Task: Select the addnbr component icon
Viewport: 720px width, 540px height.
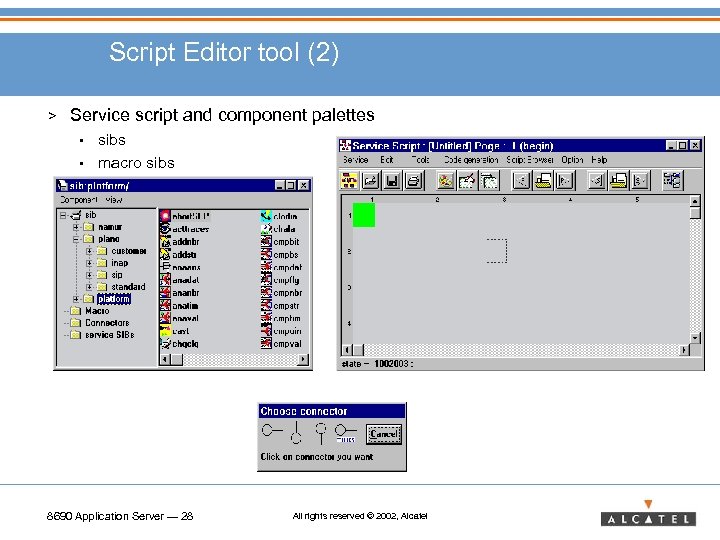Action: click(165, 241)
